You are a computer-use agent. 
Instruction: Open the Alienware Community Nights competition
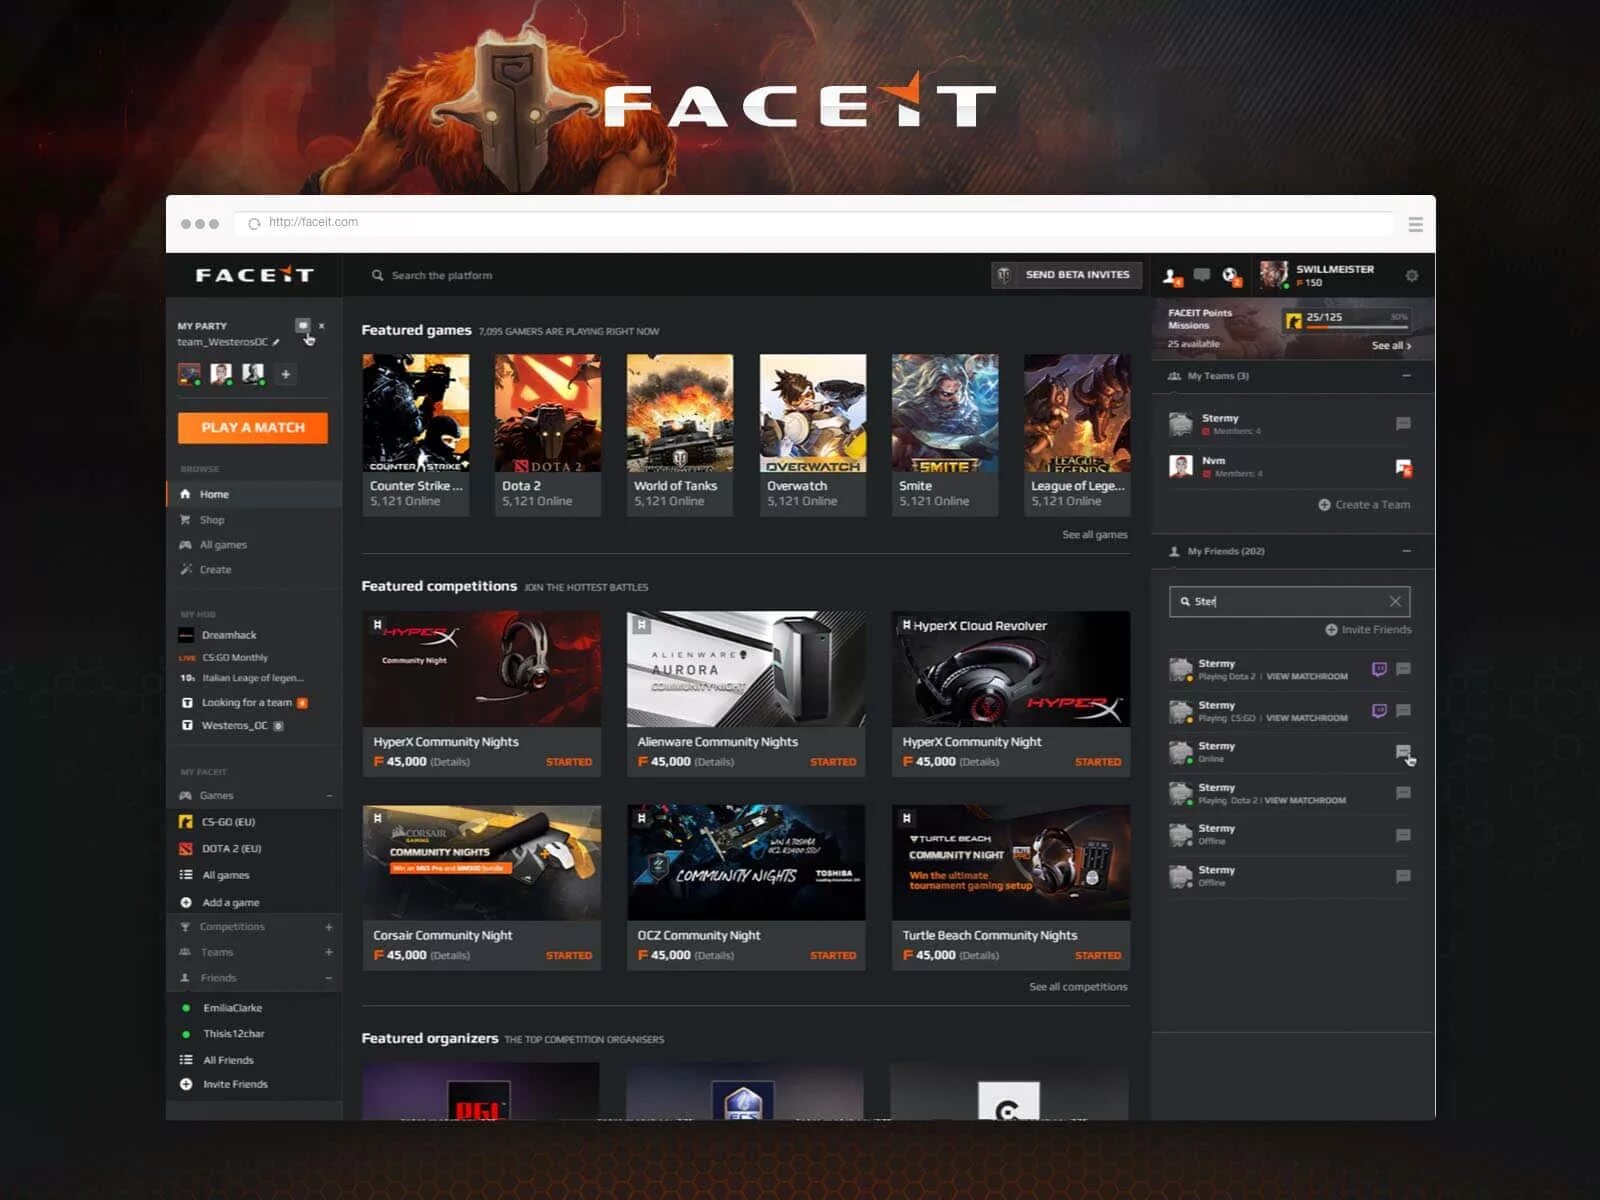tap(746, 694)
